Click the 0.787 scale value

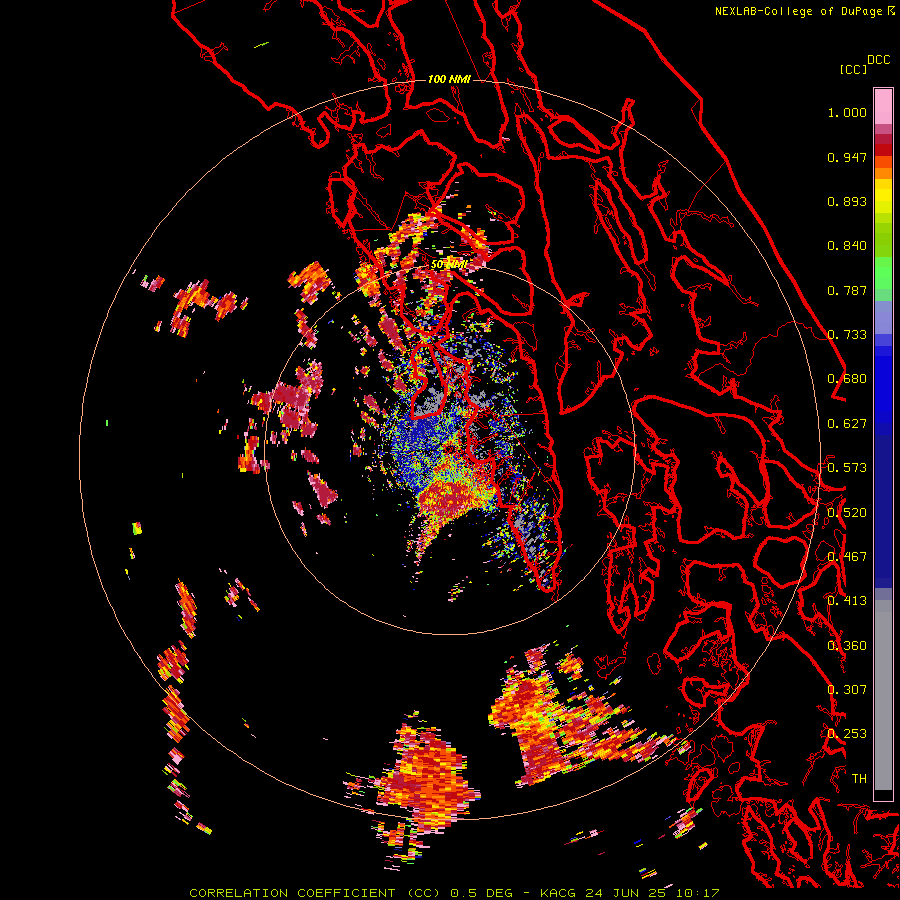847,290
